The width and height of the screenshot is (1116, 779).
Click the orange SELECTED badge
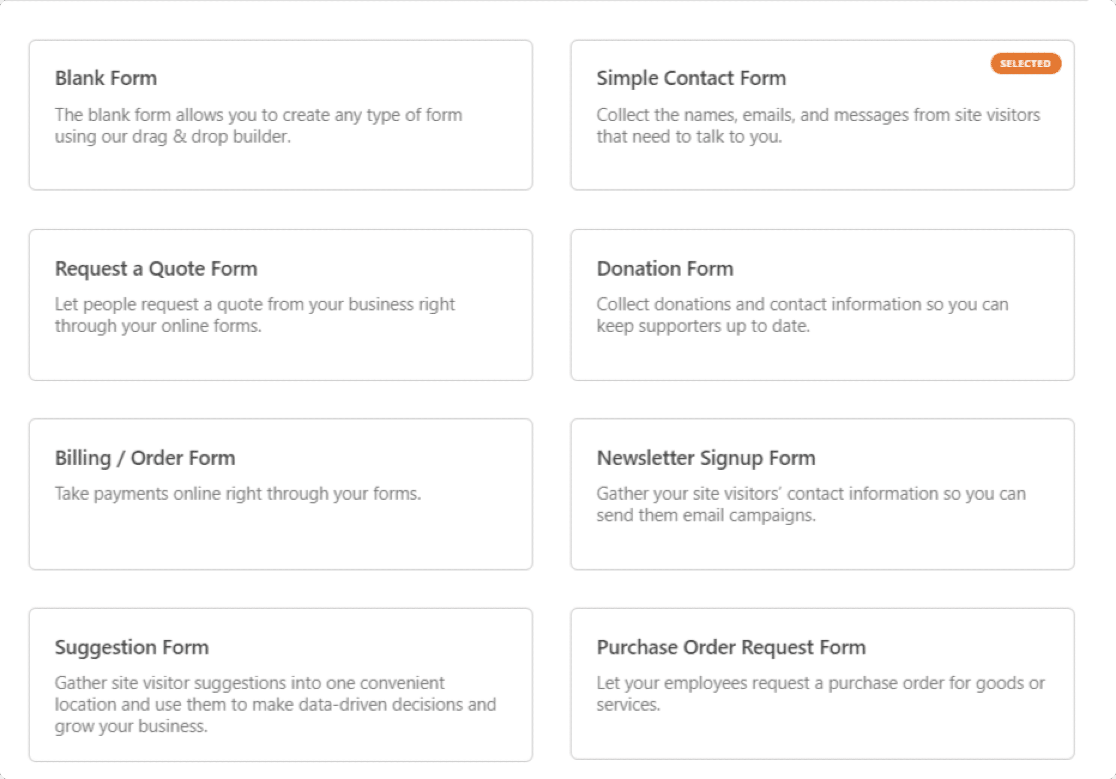1025,64
